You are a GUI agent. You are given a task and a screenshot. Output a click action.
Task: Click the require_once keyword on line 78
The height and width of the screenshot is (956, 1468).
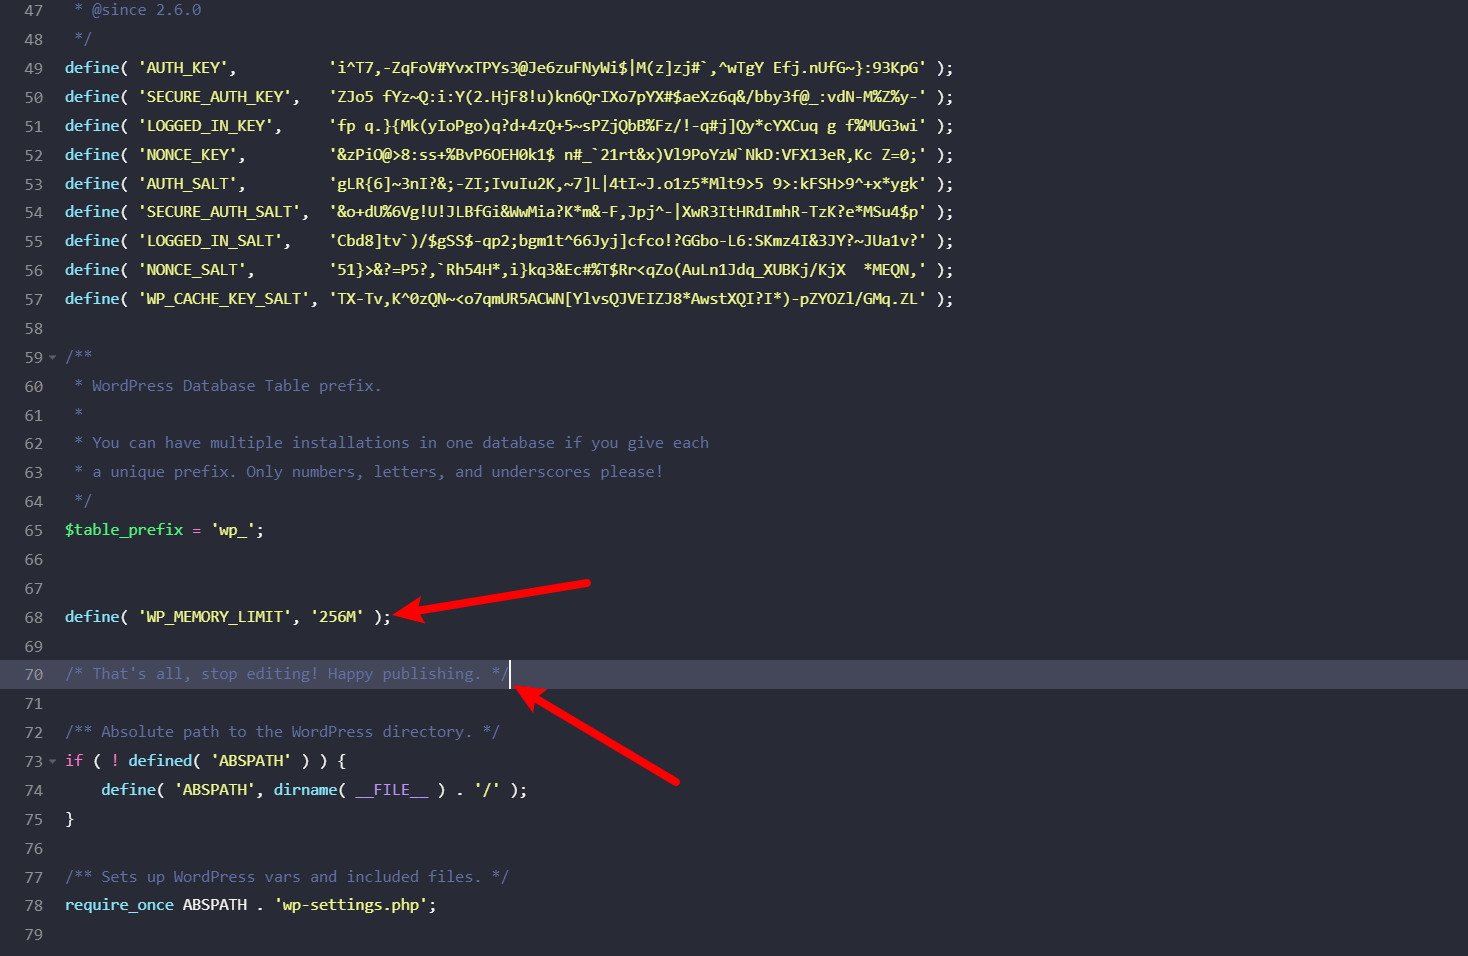(x=119, y=904)
